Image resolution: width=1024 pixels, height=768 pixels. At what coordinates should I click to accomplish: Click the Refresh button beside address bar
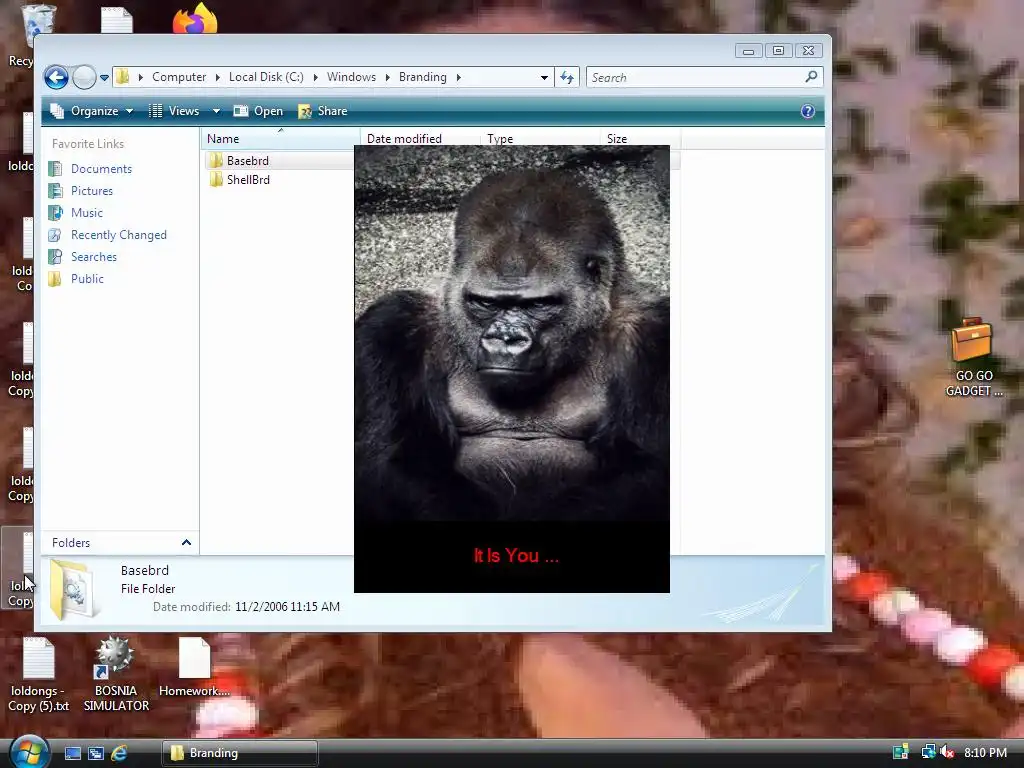(567, 78)
